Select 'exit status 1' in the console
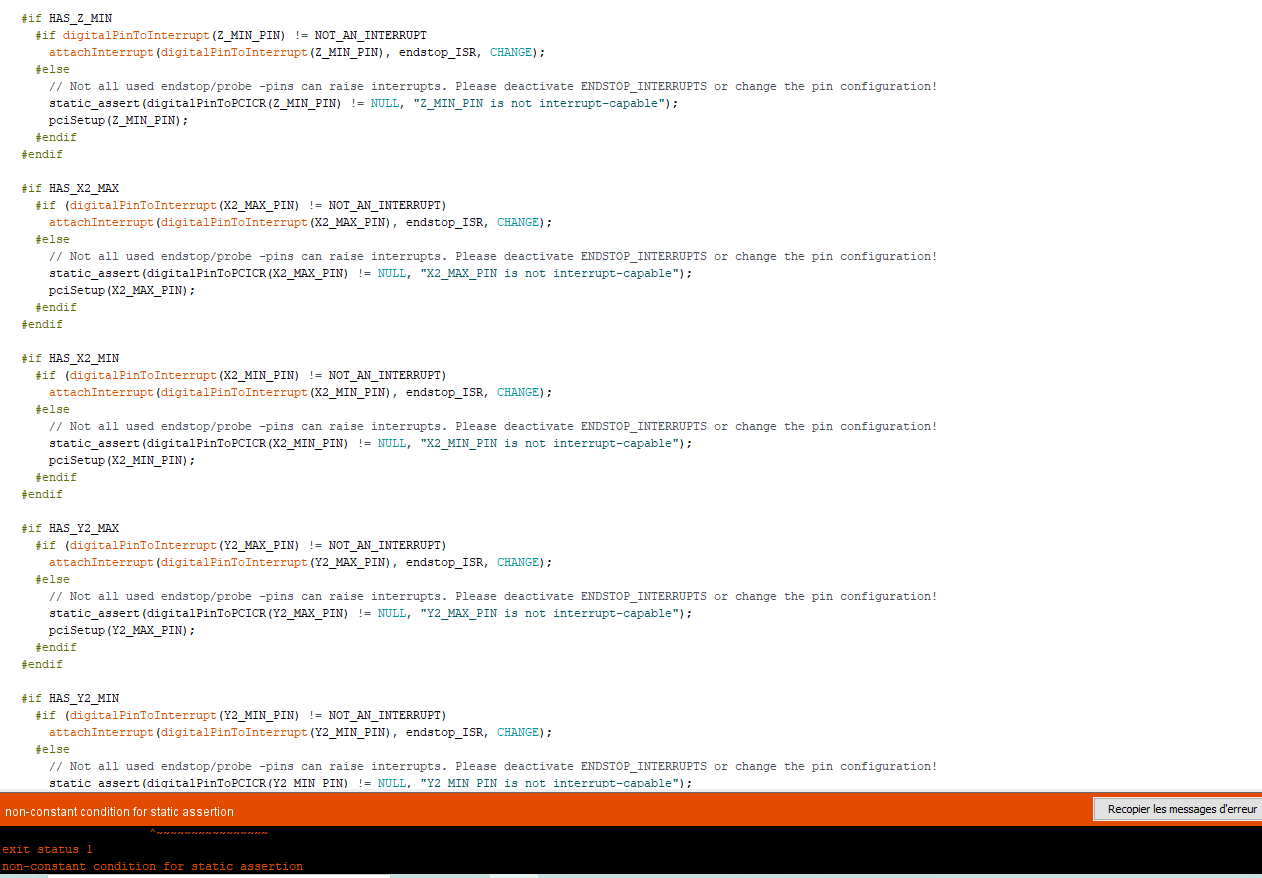Screen dimensions: 1262x878 click(x=47, y=849)
